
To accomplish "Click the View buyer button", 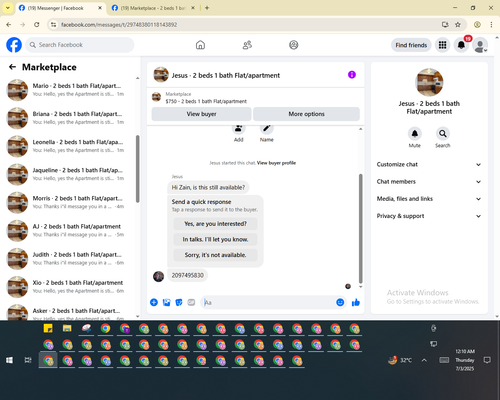I will [x=201, y=114].
